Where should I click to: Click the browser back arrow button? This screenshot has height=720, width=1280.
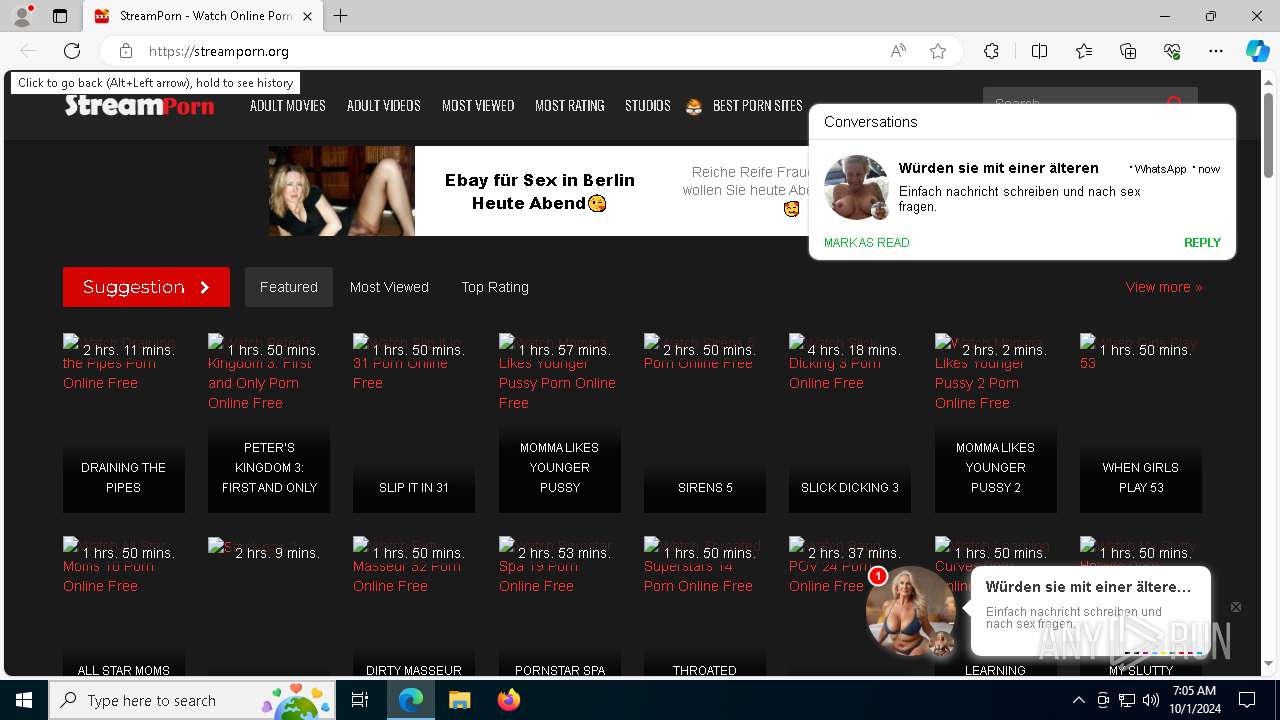pyautogui.click(x=28, y=51)
